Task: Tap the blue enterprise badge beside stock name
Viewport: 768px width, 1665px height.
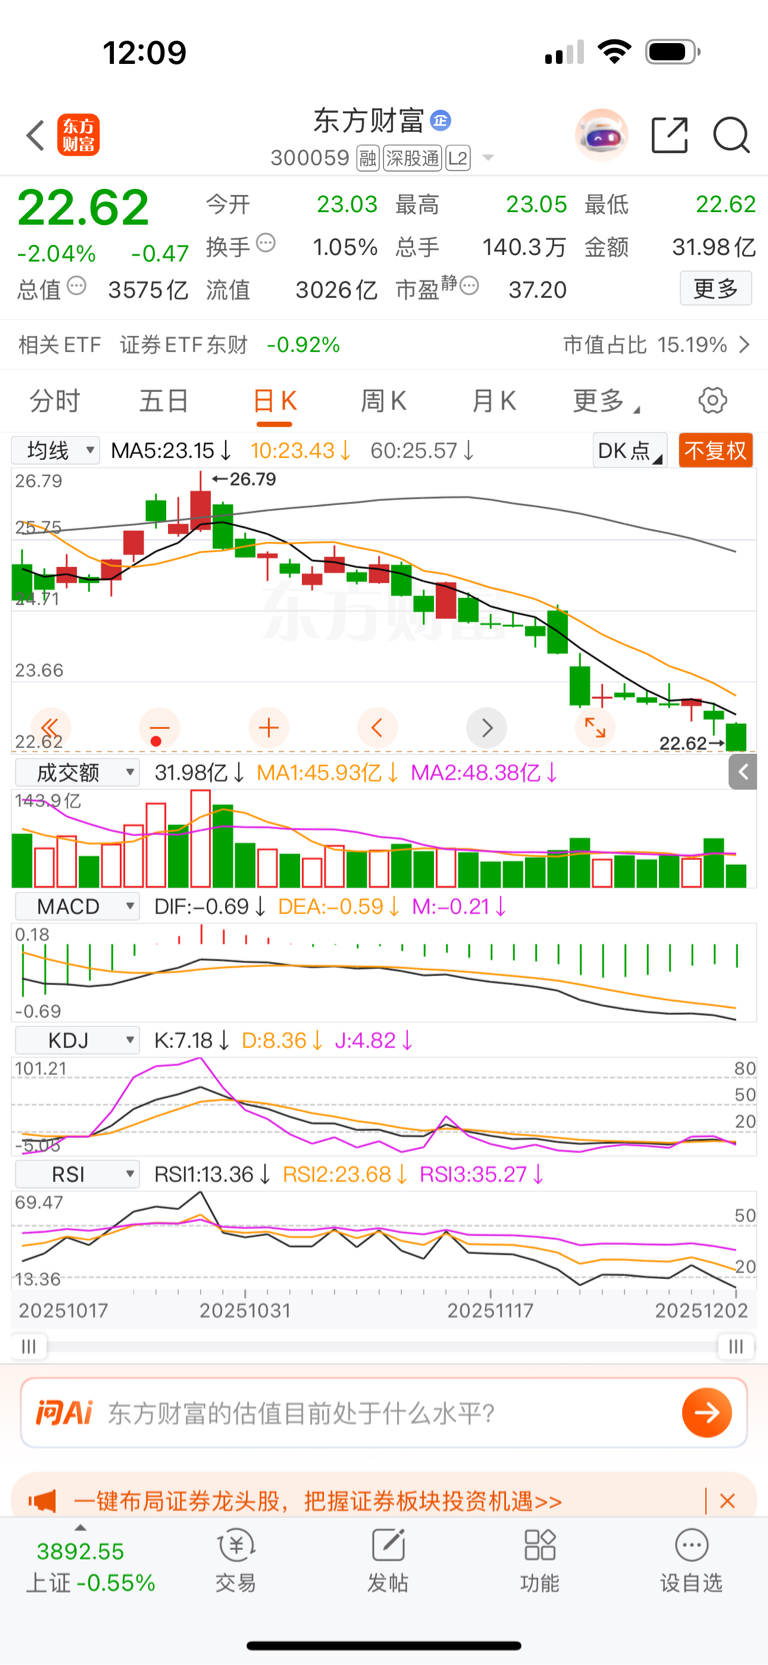Action: pos(441,121)
